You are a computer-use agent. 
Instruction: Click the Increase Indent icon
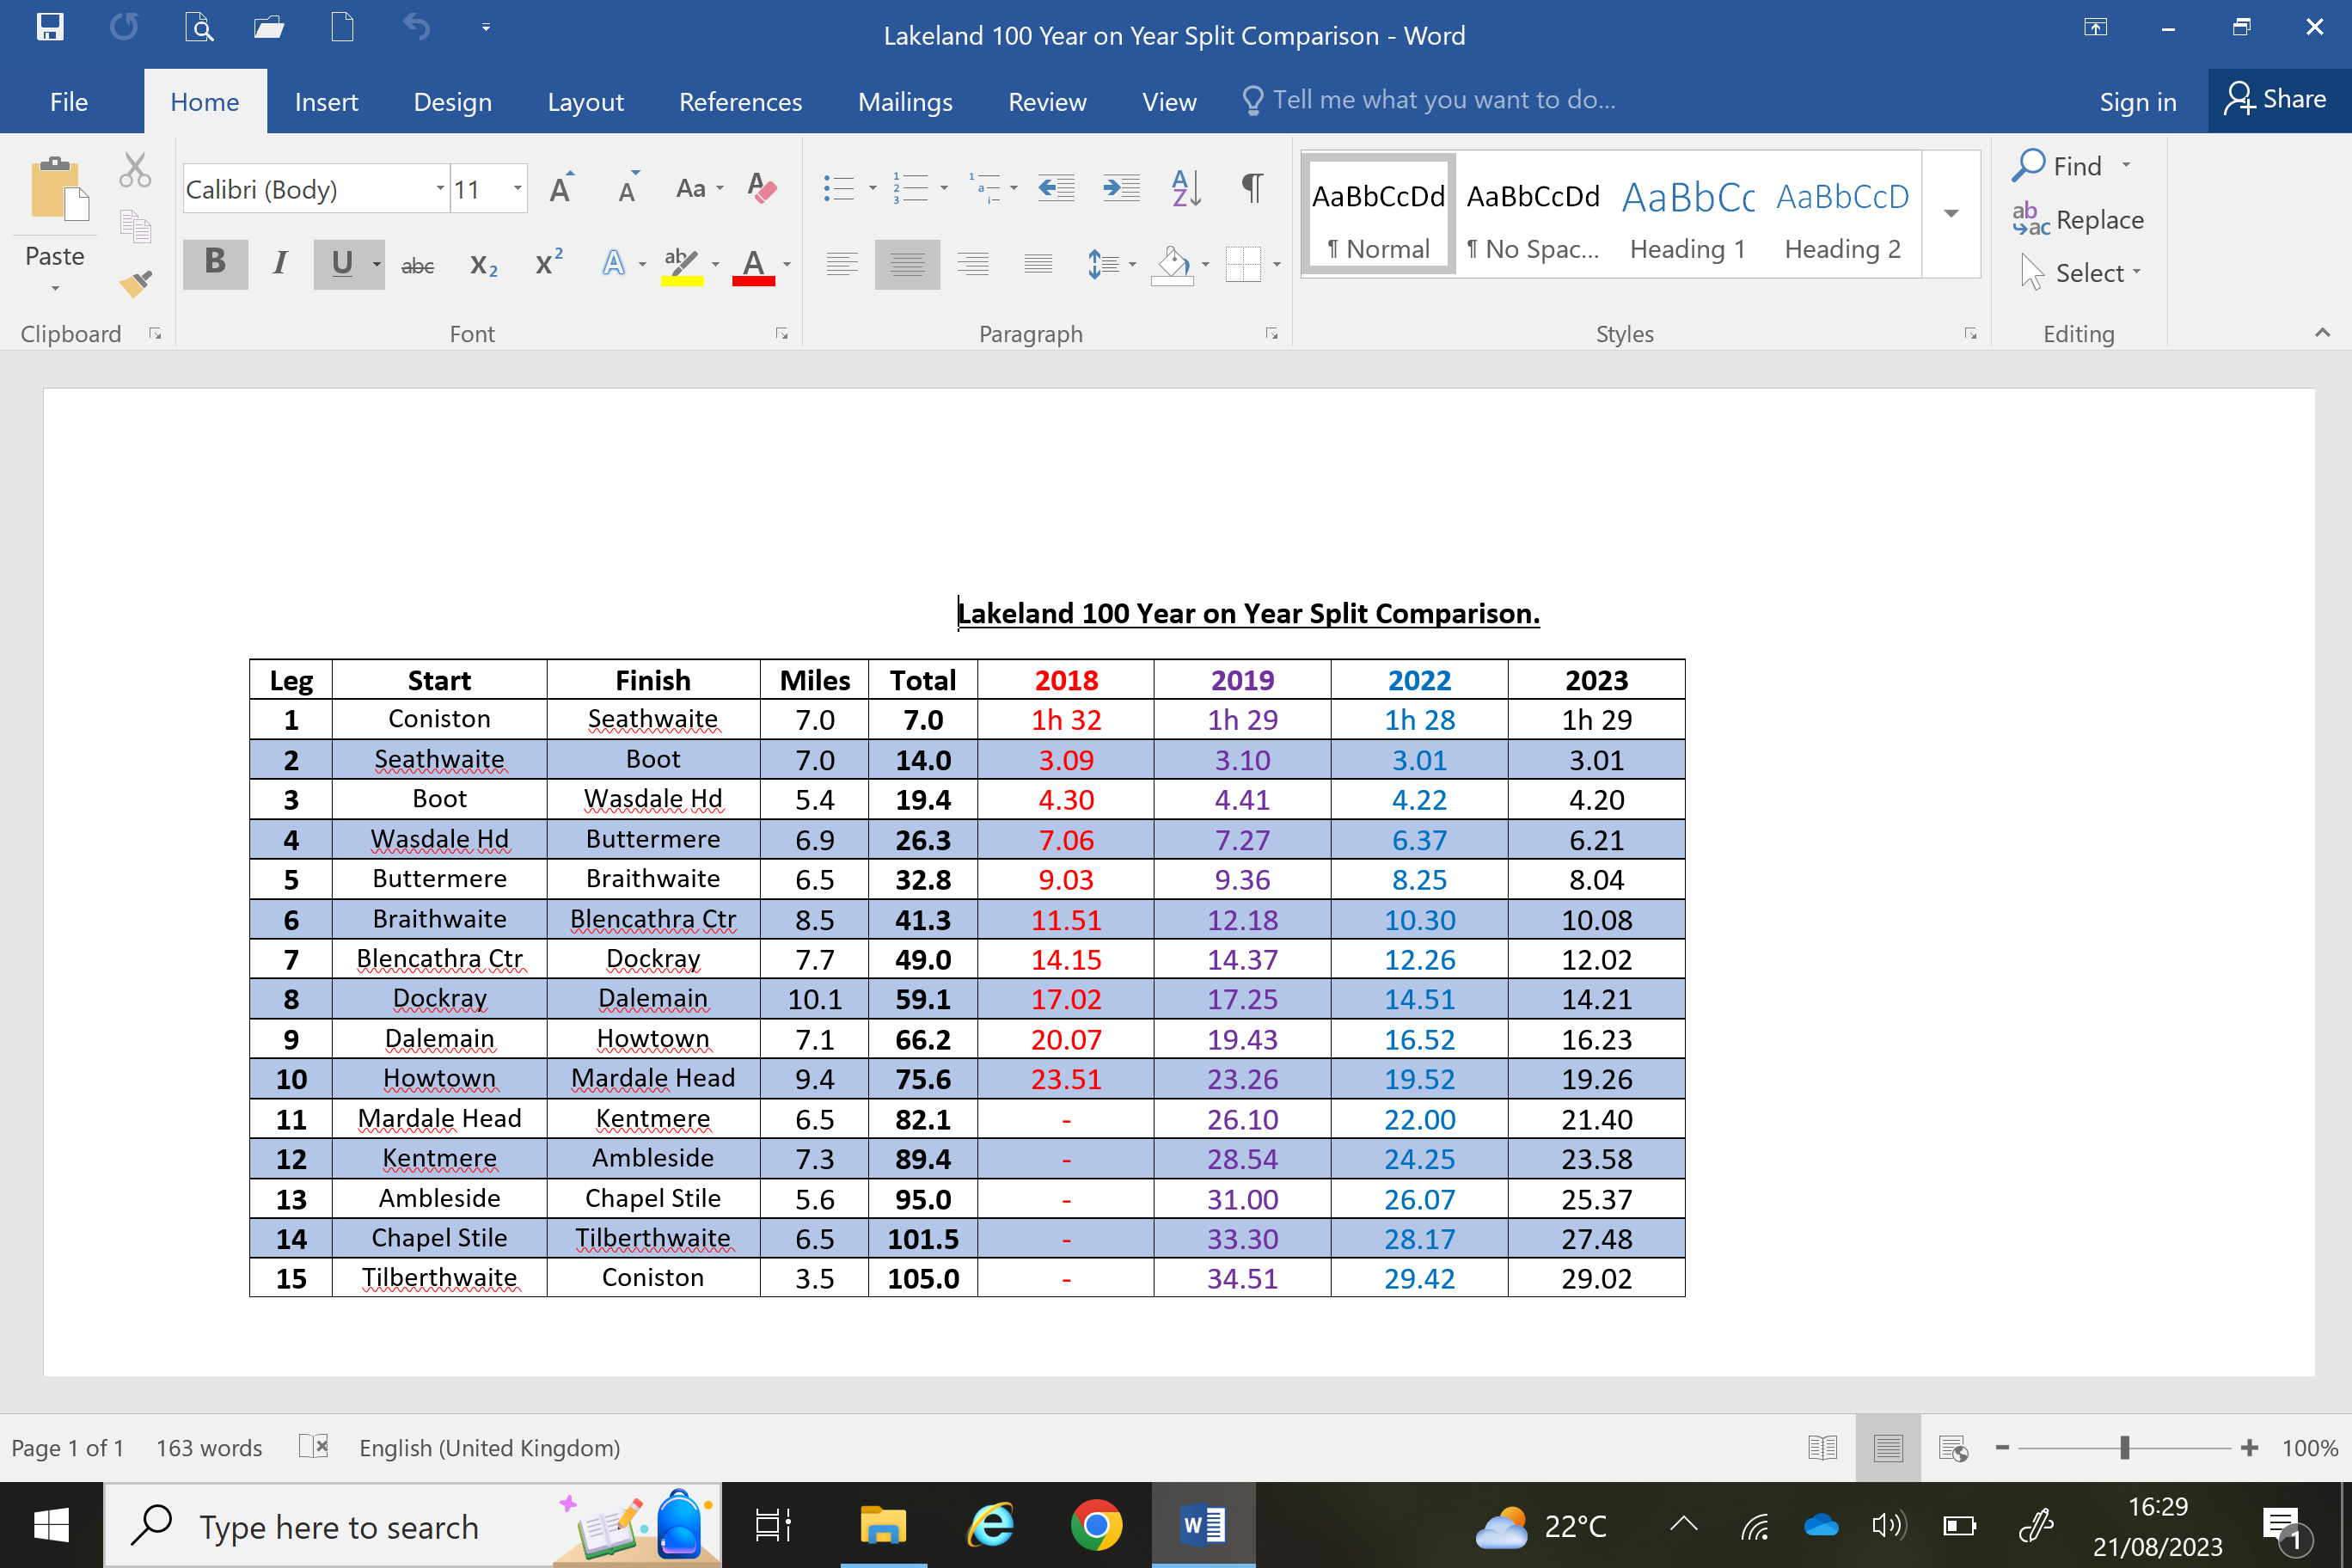(x=1121, y=188)
